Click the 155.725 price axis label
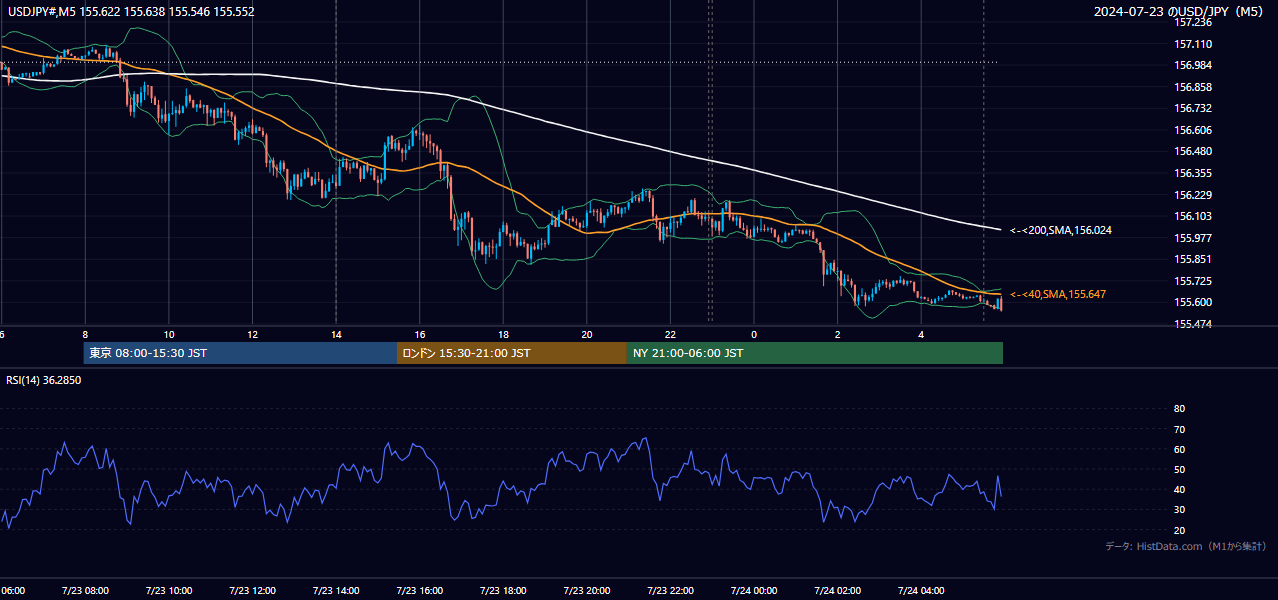Viewport: 1278px width, 600px height. click(x=1193, y=281)
